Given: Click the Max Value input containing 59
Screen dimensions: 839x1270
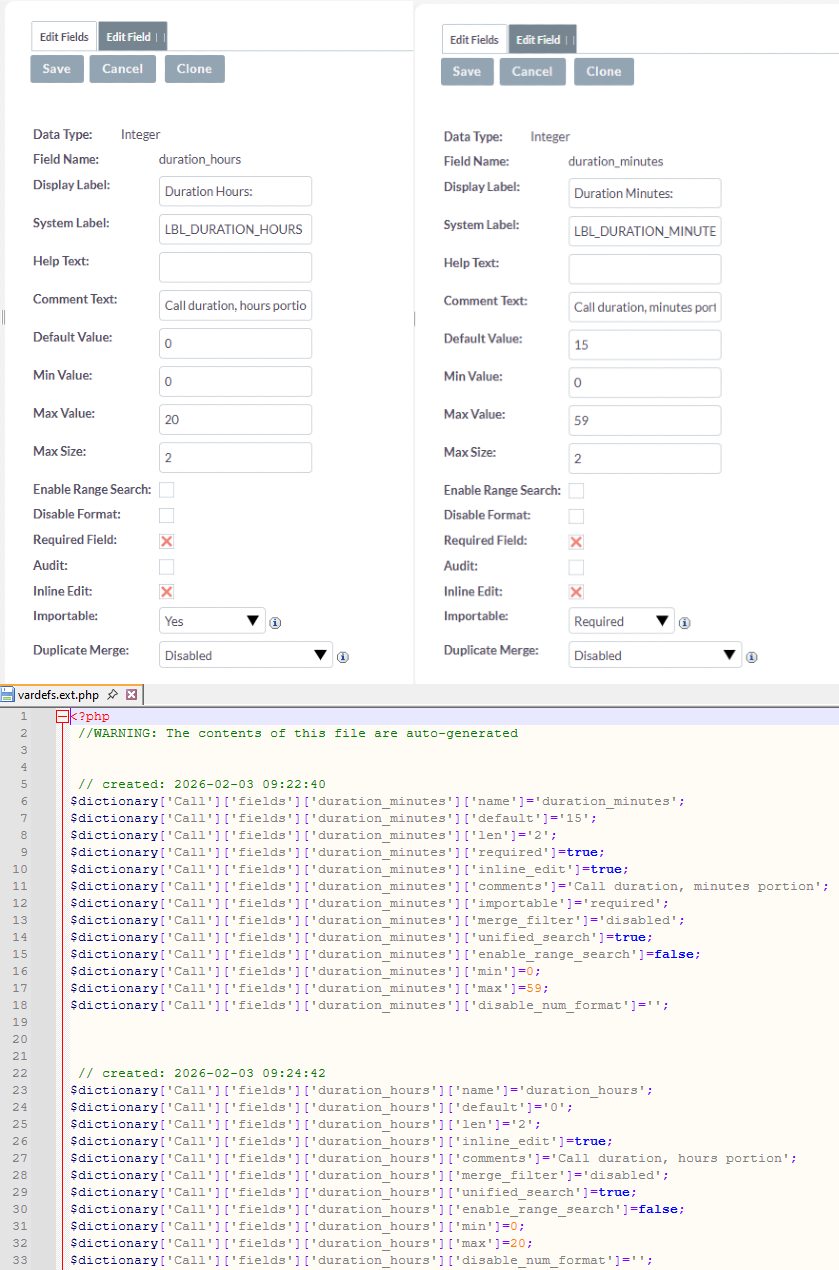Looking at the screenshot, I should click(644, 420).
